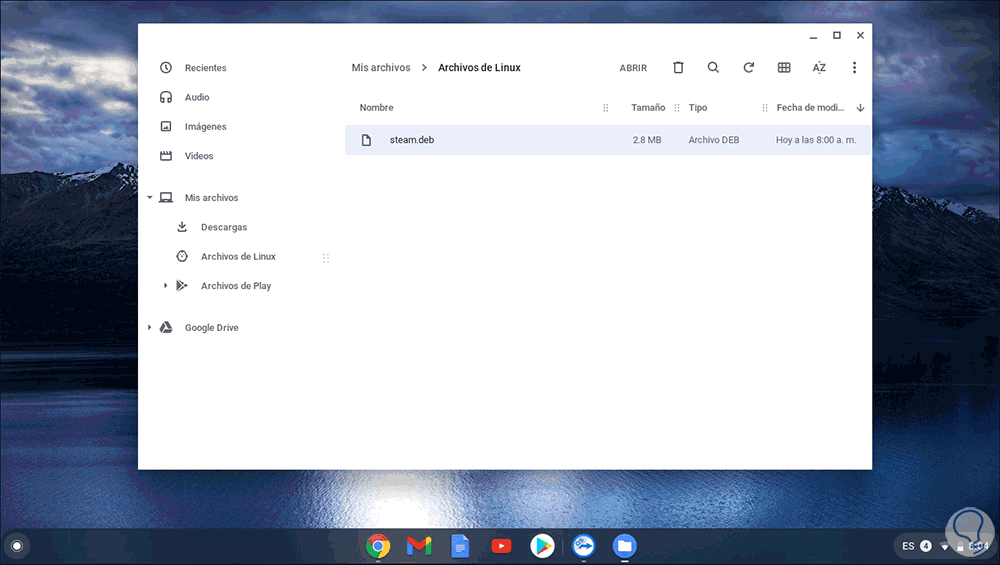This screenshot has width=1000, height=565.
Task: Open Play Store from the shelf
Action: (x=542, y=546)
